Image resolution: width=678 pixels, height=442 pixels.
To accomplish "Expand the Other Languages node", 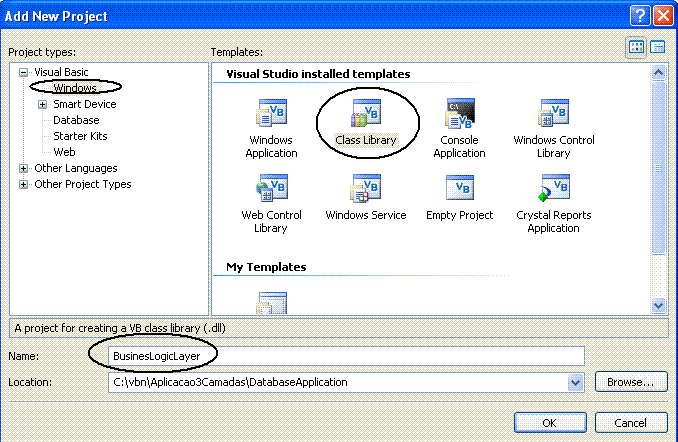I will [23, 169].
